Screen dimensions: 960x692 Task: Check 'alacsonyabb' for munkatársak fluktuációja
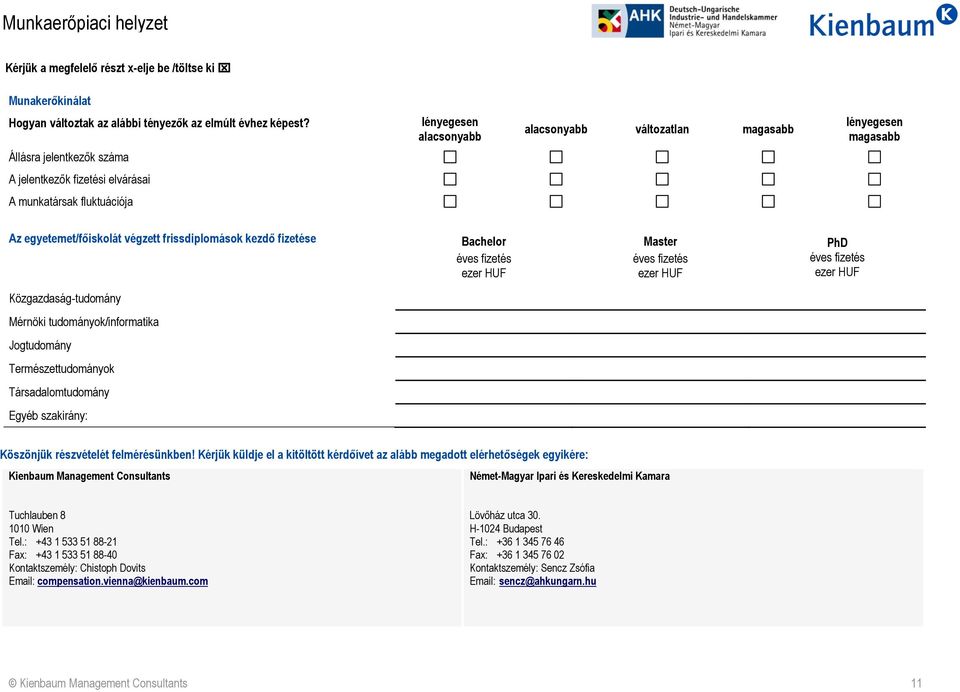pos(556,201)
